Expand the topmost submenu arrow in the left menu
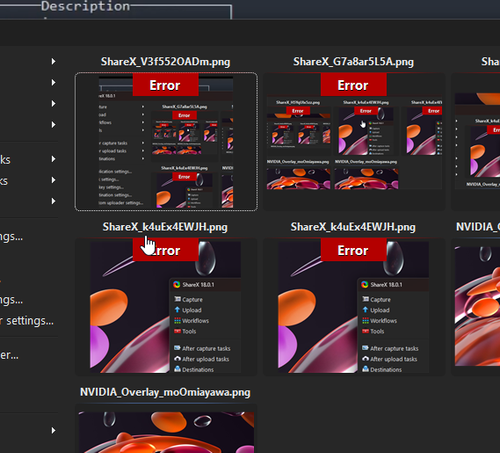This screenshot has height=453, width=500. pyautogui.click(x=53, y=61)
